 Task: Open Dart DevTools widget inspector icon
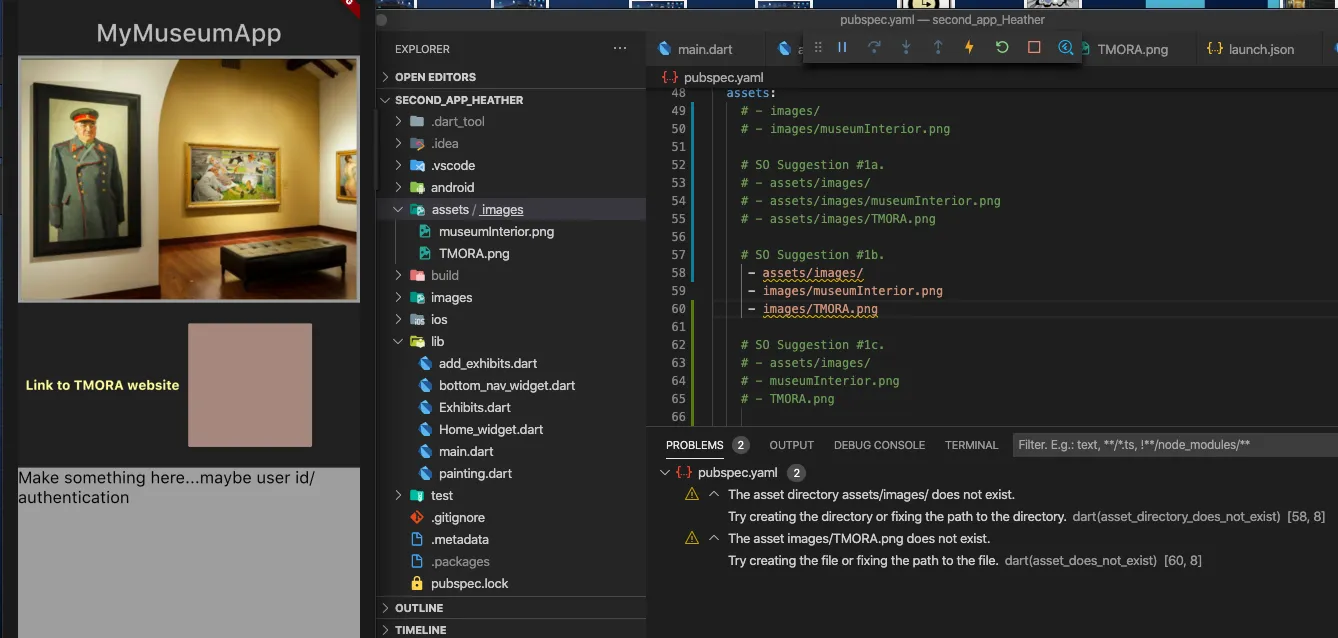pos(1065,48)
